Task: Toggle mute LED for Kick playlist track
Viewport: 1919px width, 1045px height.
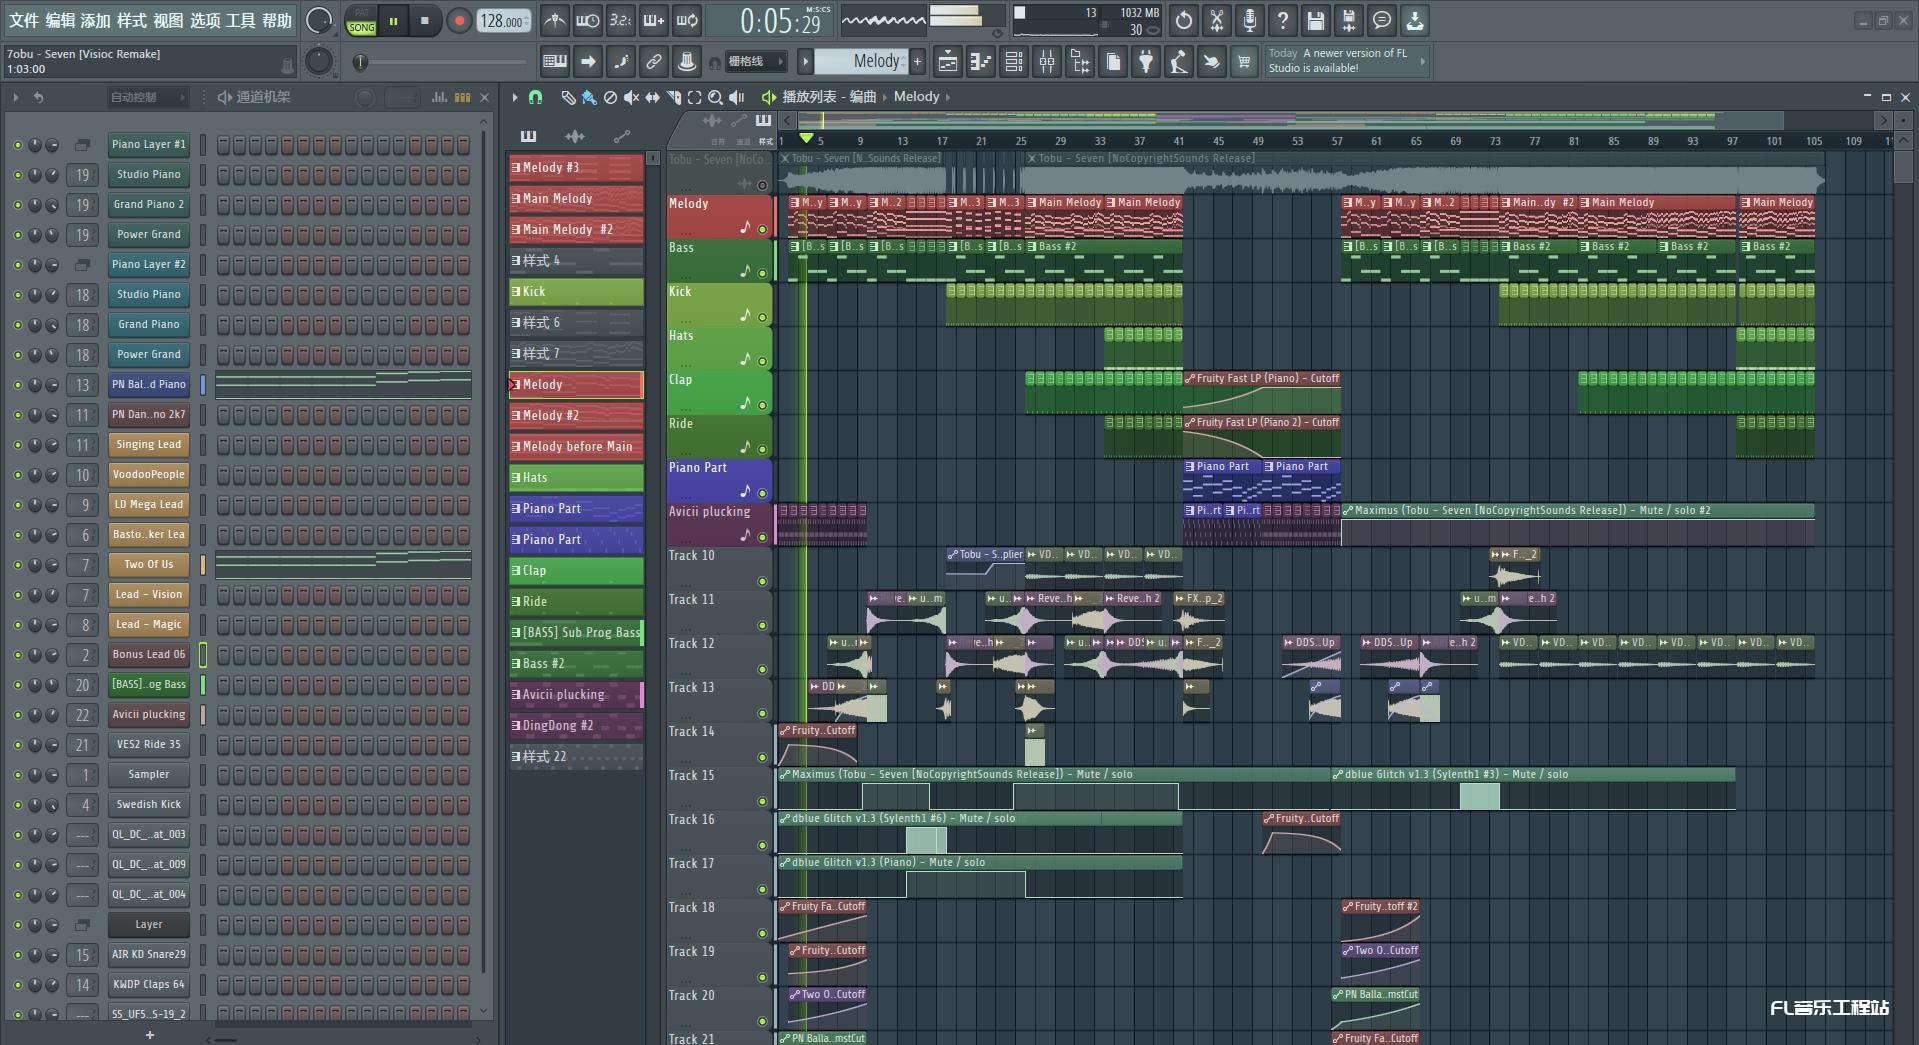Action: pyautogui.click(x=762, y=317)
